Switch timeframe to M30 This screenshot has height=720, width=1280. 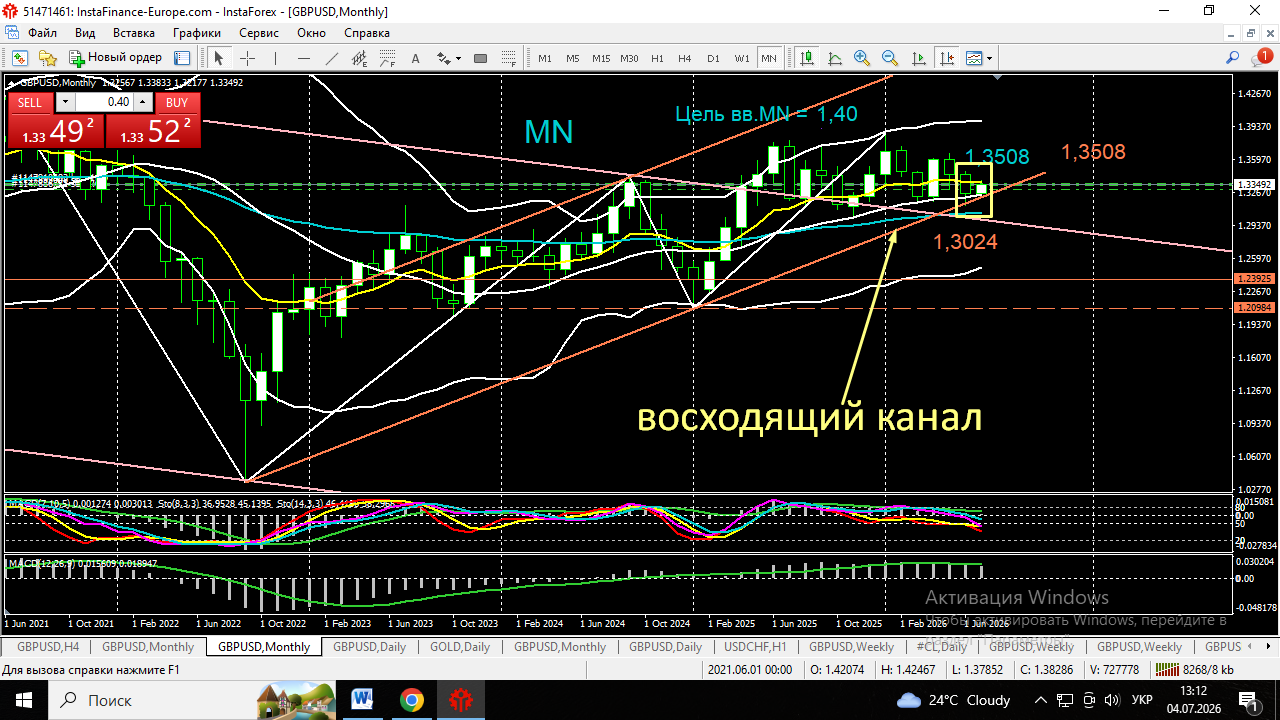click(x=629, y=58)
